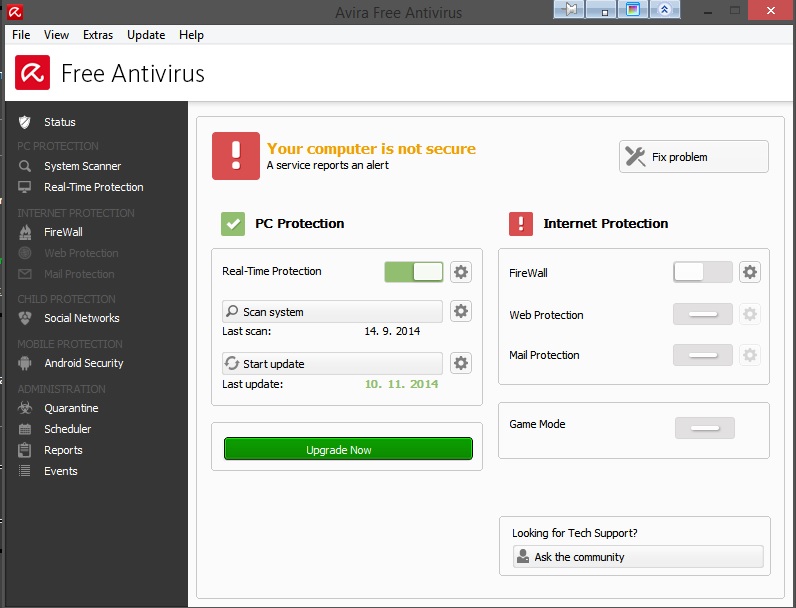796x608 pixels.
Task: Open FireWall settings gear
Action: [x=750, y=272]
